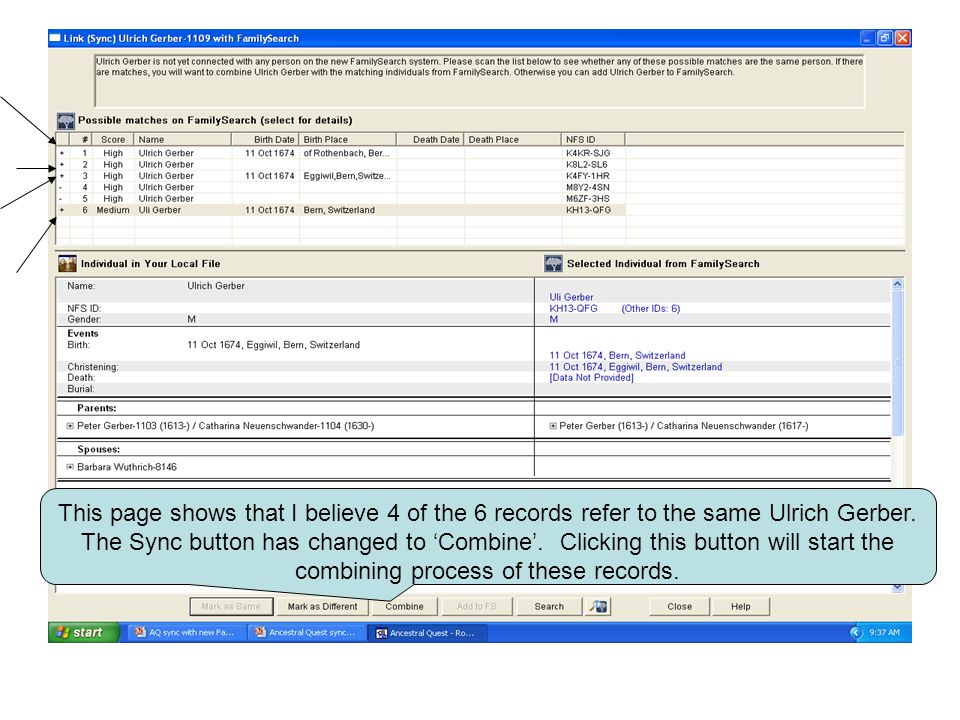Click the blue KH13-QFG identifier
Screen dimensions: 960x720
pyautogui.click(x=573, y=309)
